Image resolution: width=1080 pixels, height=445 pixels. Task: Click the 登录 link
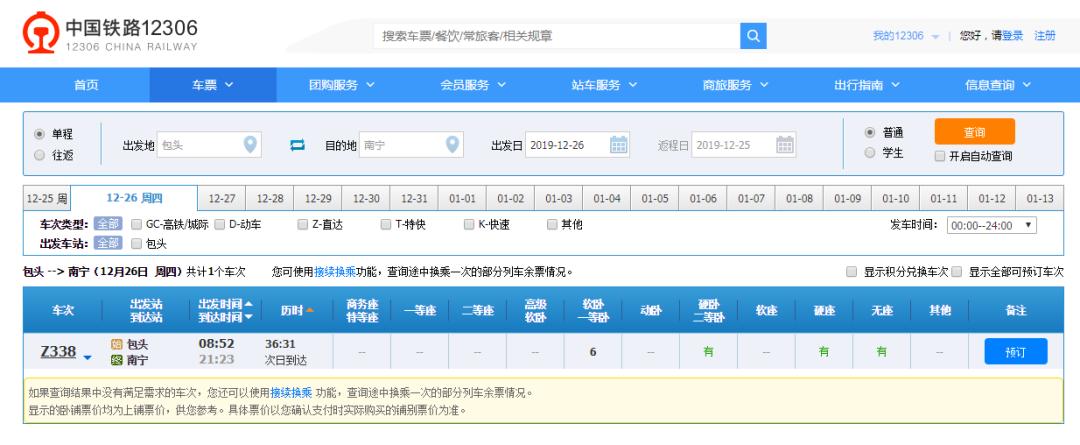click(1012, 36)
